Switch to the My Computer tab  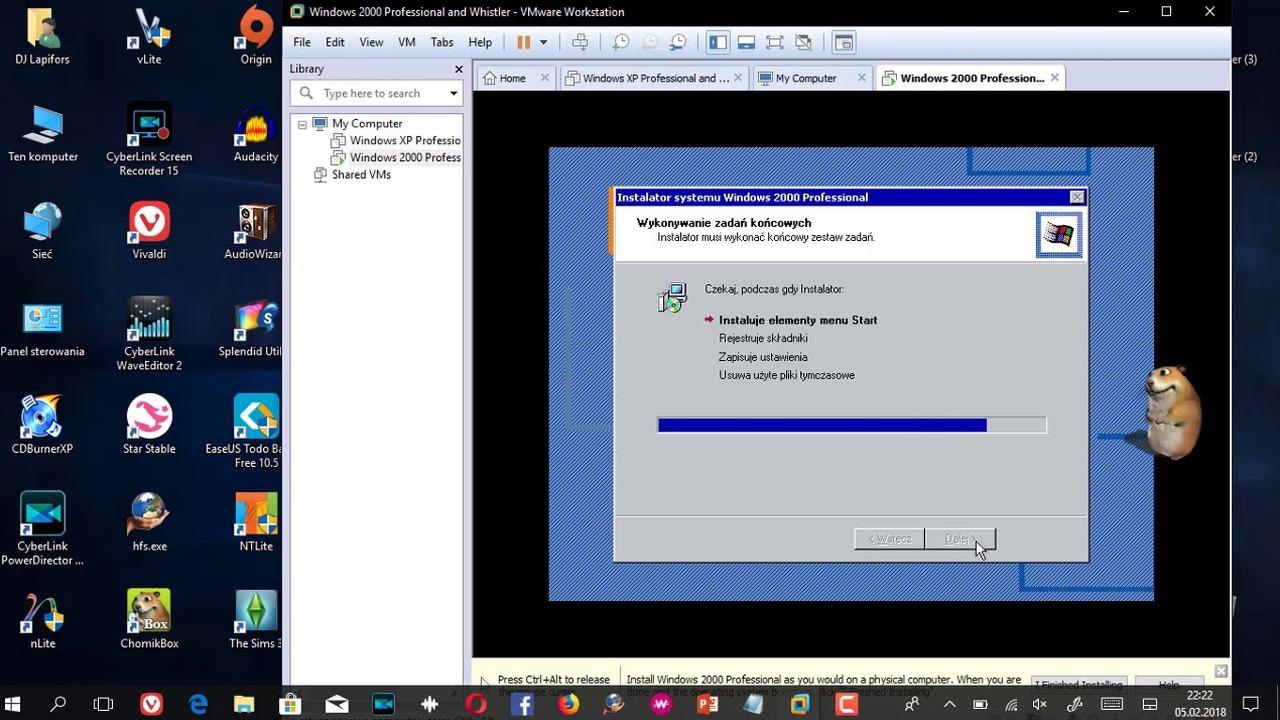point(806,77)
